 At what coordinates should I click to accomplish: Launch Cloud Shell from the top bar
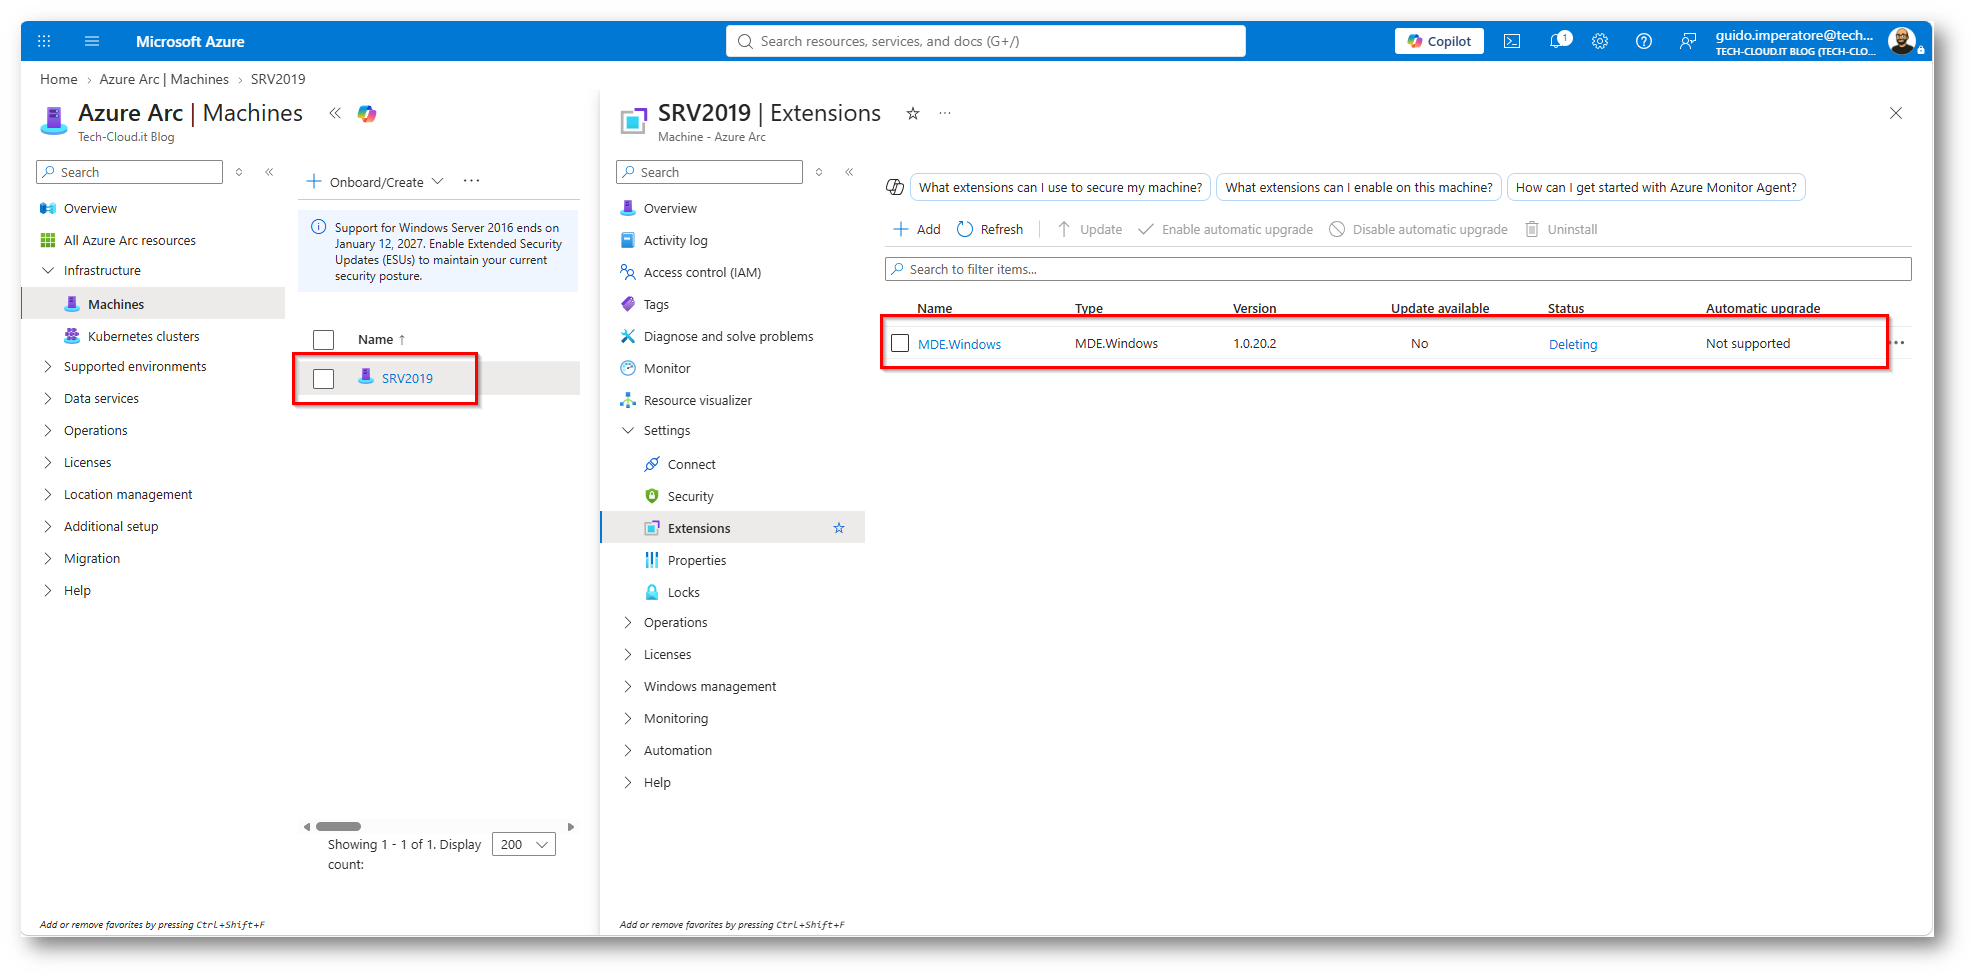point(1512,41)
